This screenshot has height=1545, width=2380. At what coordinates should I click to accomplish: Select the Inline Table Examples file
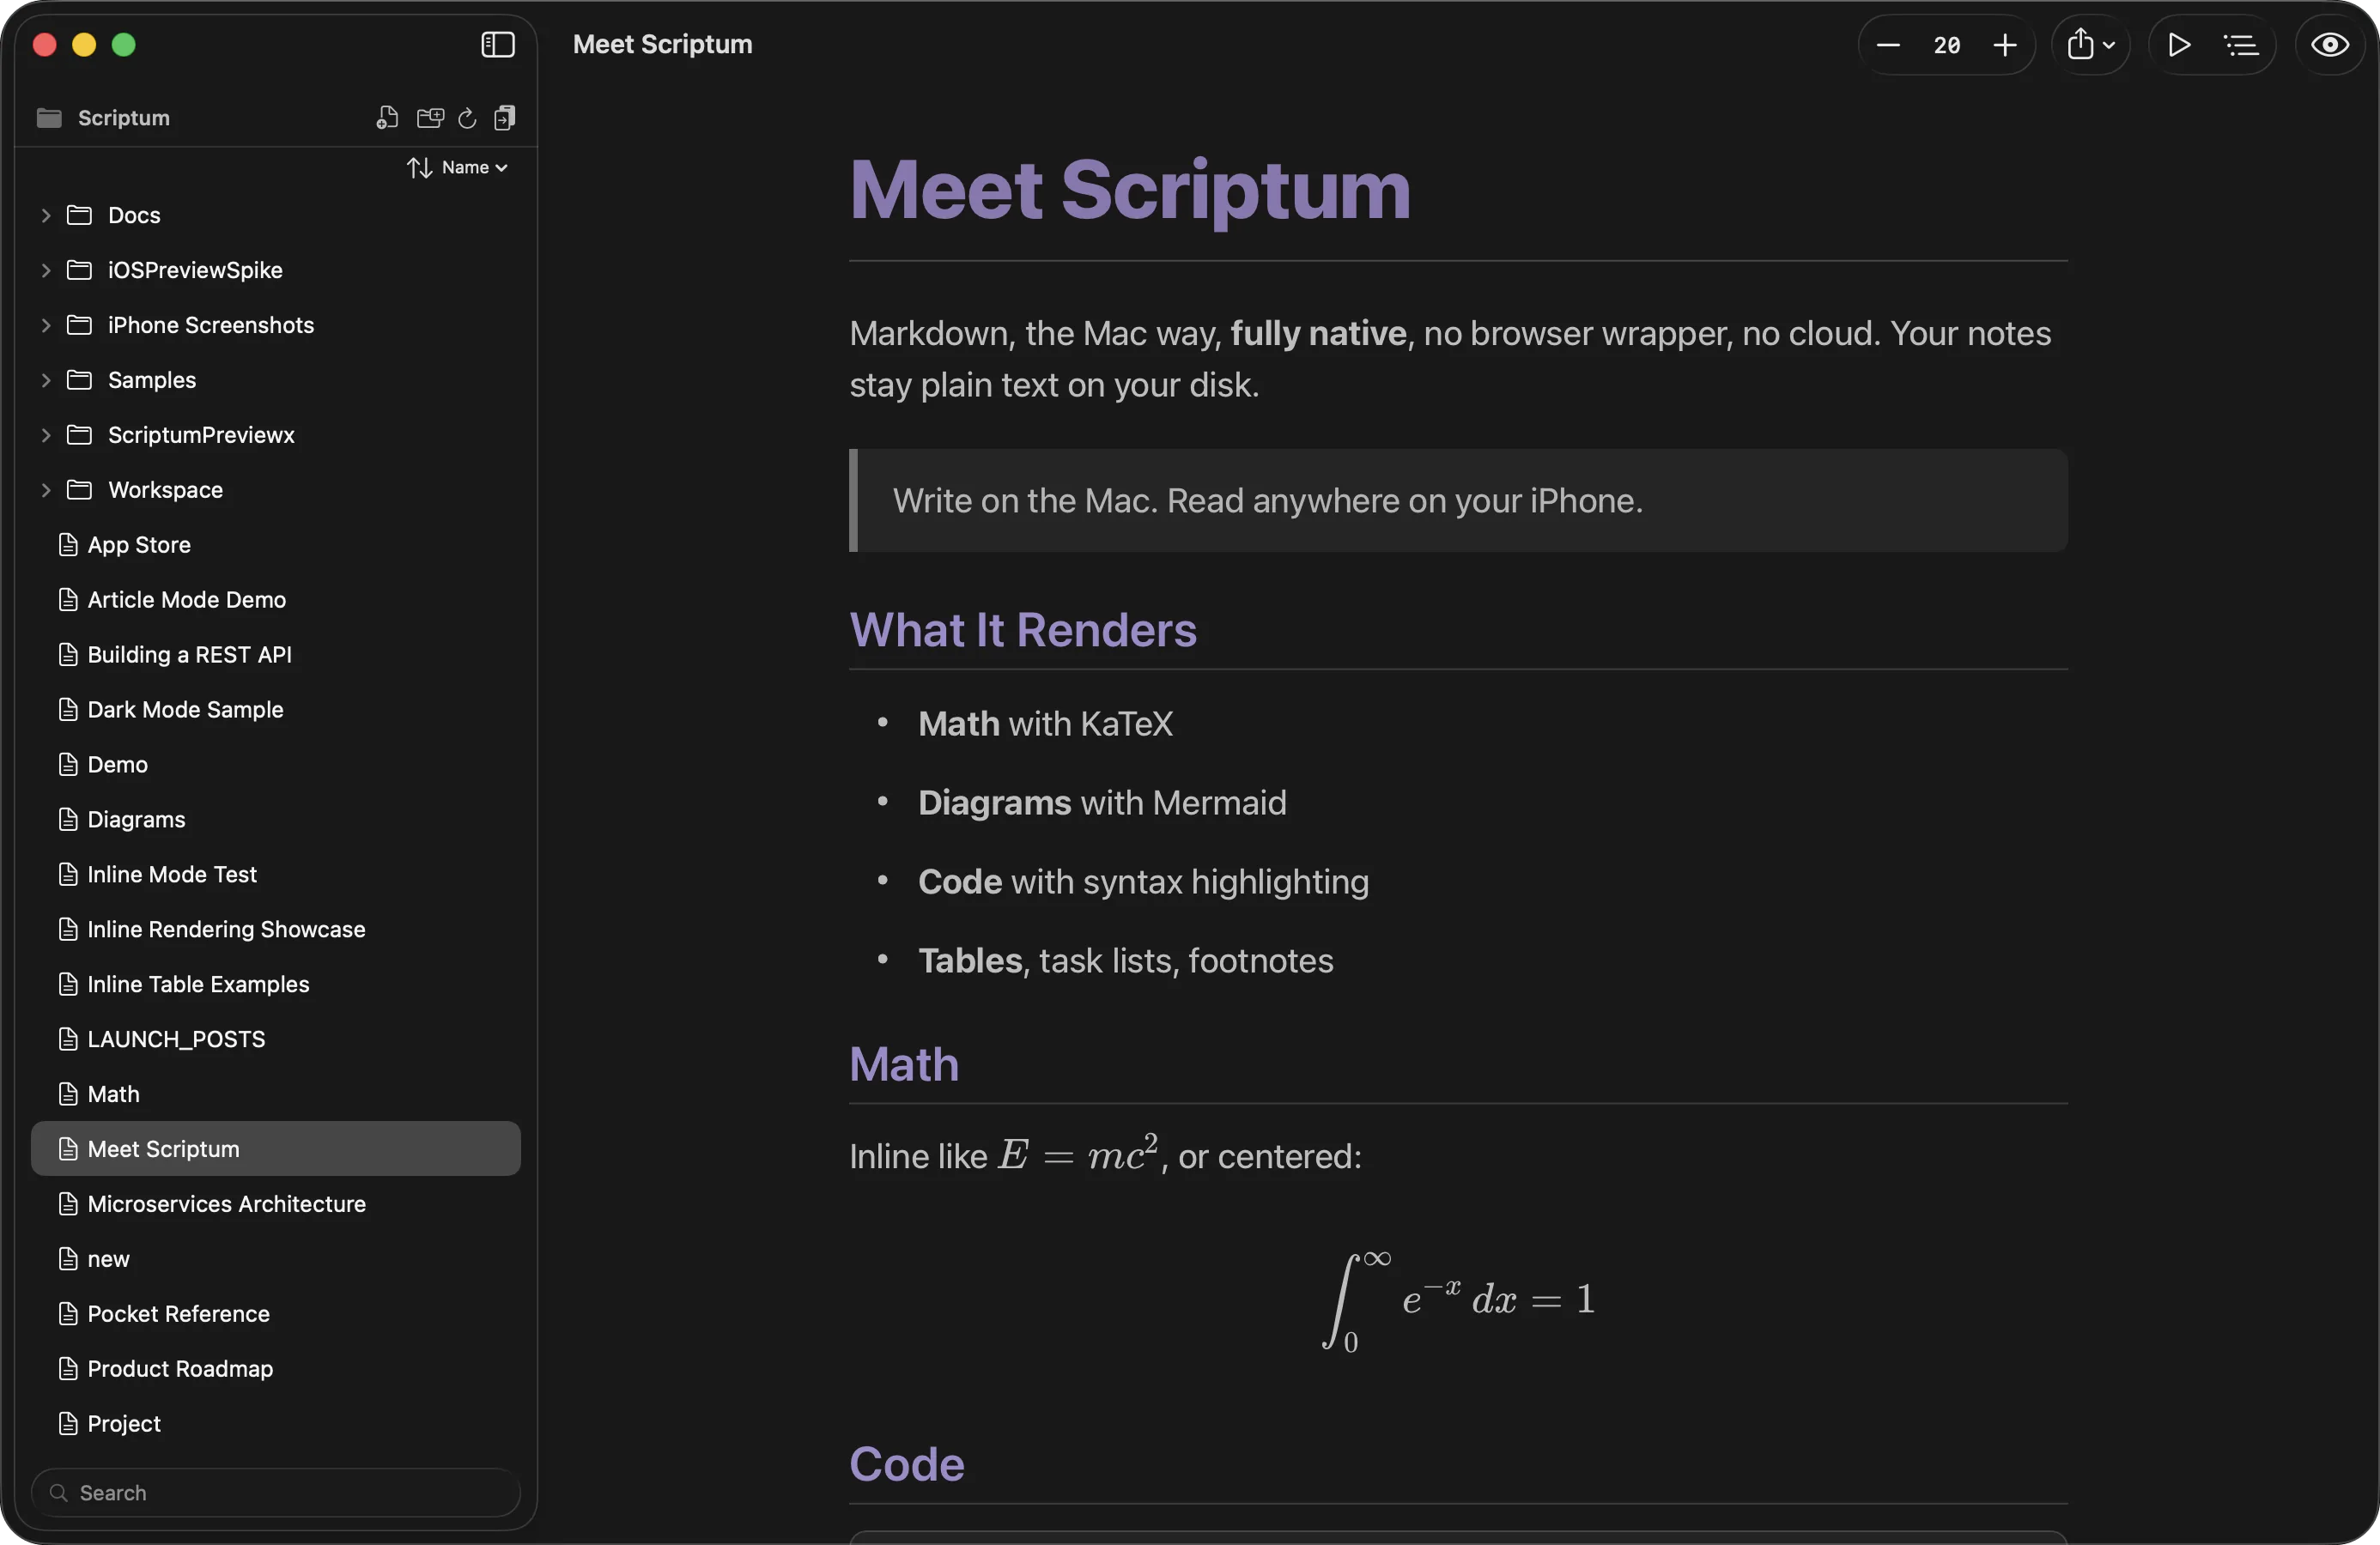(x=275, y=985)
